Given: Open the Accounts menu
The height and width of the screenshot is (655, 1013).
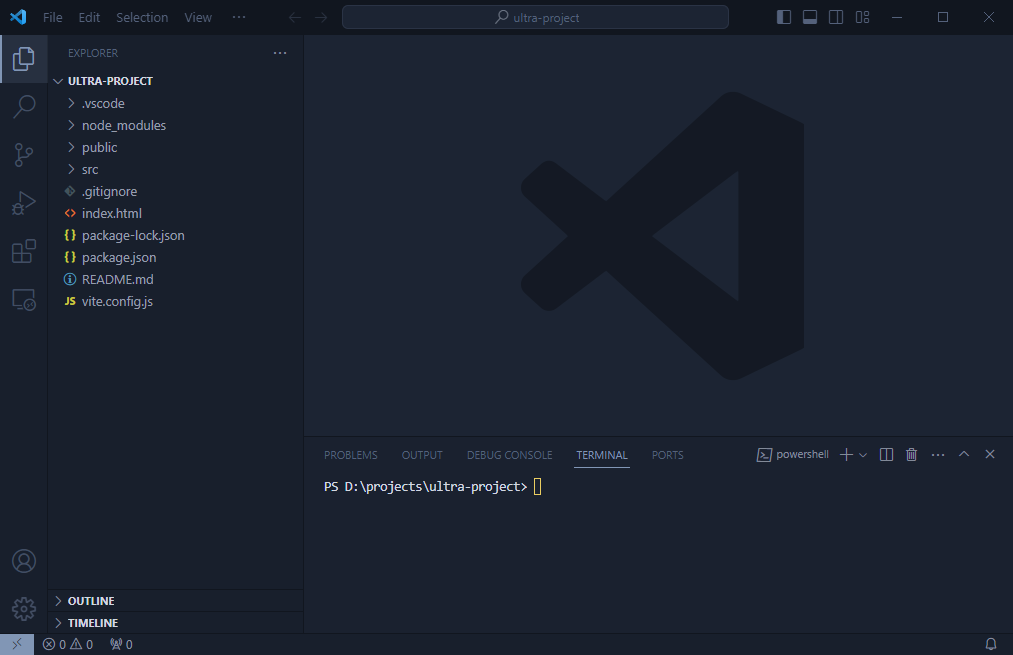Looking at the screenshot, I should (x=24, y=561).
